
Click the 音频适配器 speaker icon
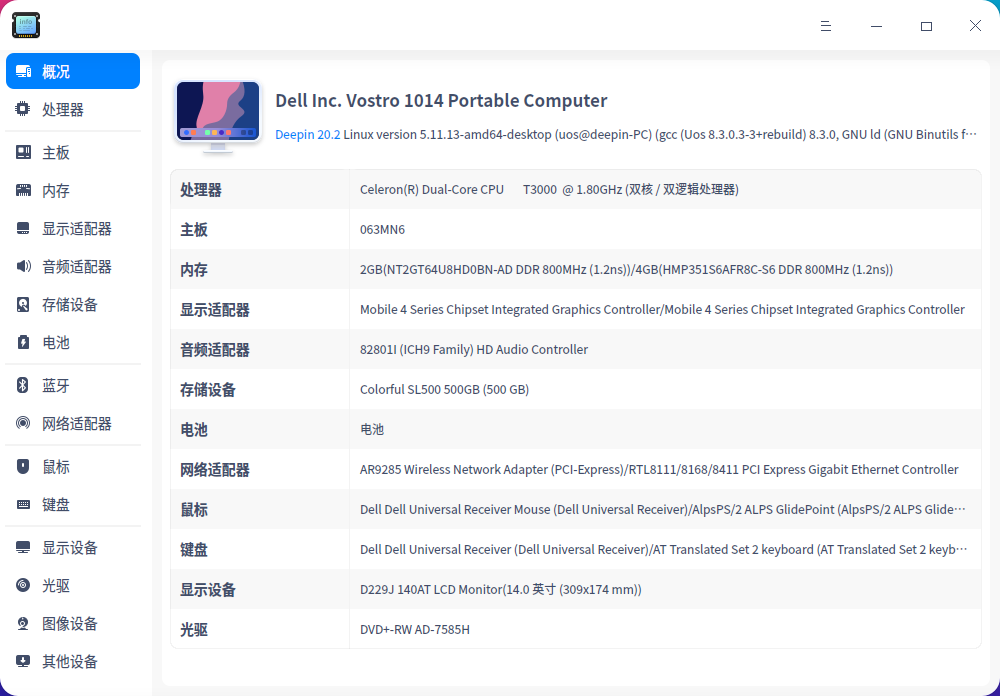tap(23, 266)
